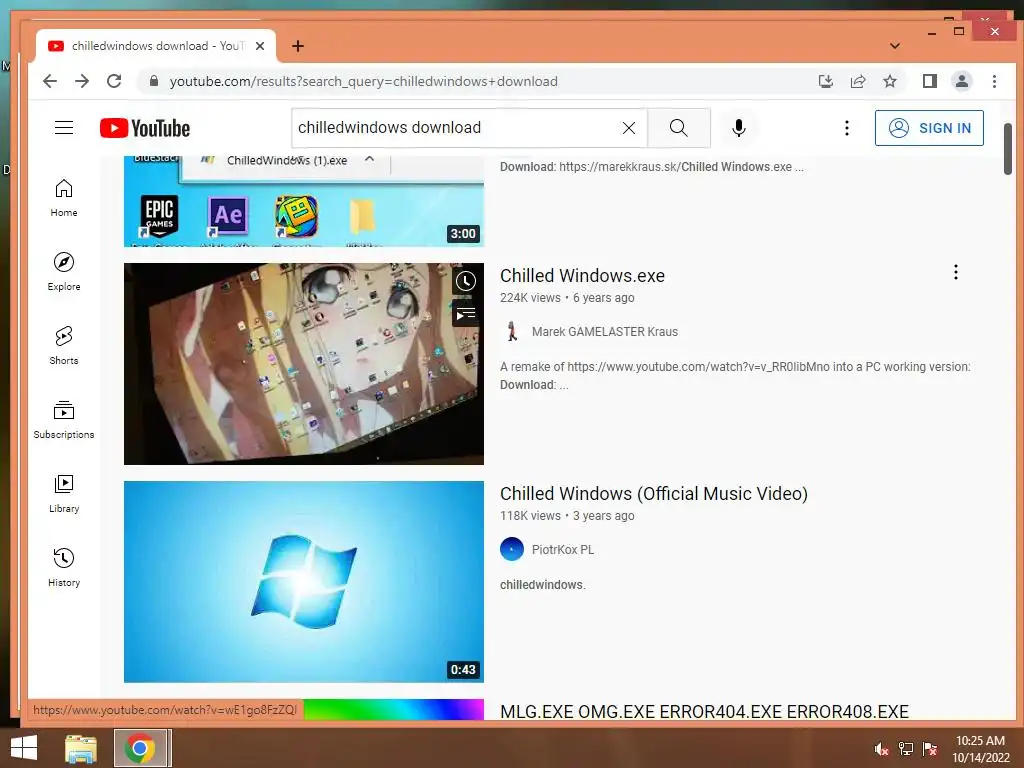Go back in Chrome

(x=50, y=81)
